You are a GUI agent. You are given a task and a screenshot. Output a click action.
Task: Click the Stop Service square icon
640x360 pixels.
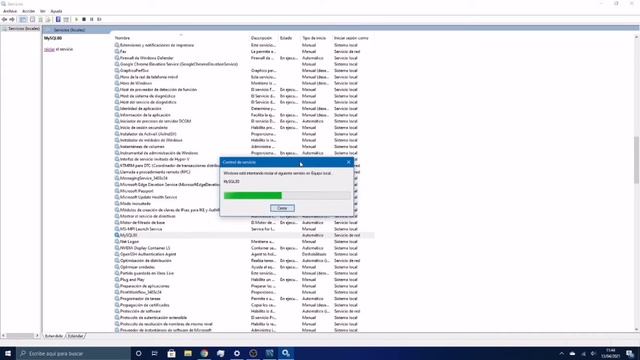pyautogui.click(x=84, y=19)
